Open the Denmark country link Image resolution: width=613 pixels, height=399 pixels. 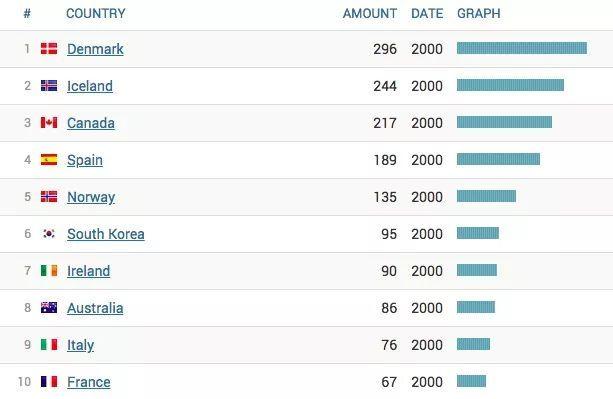pos(95,49)
